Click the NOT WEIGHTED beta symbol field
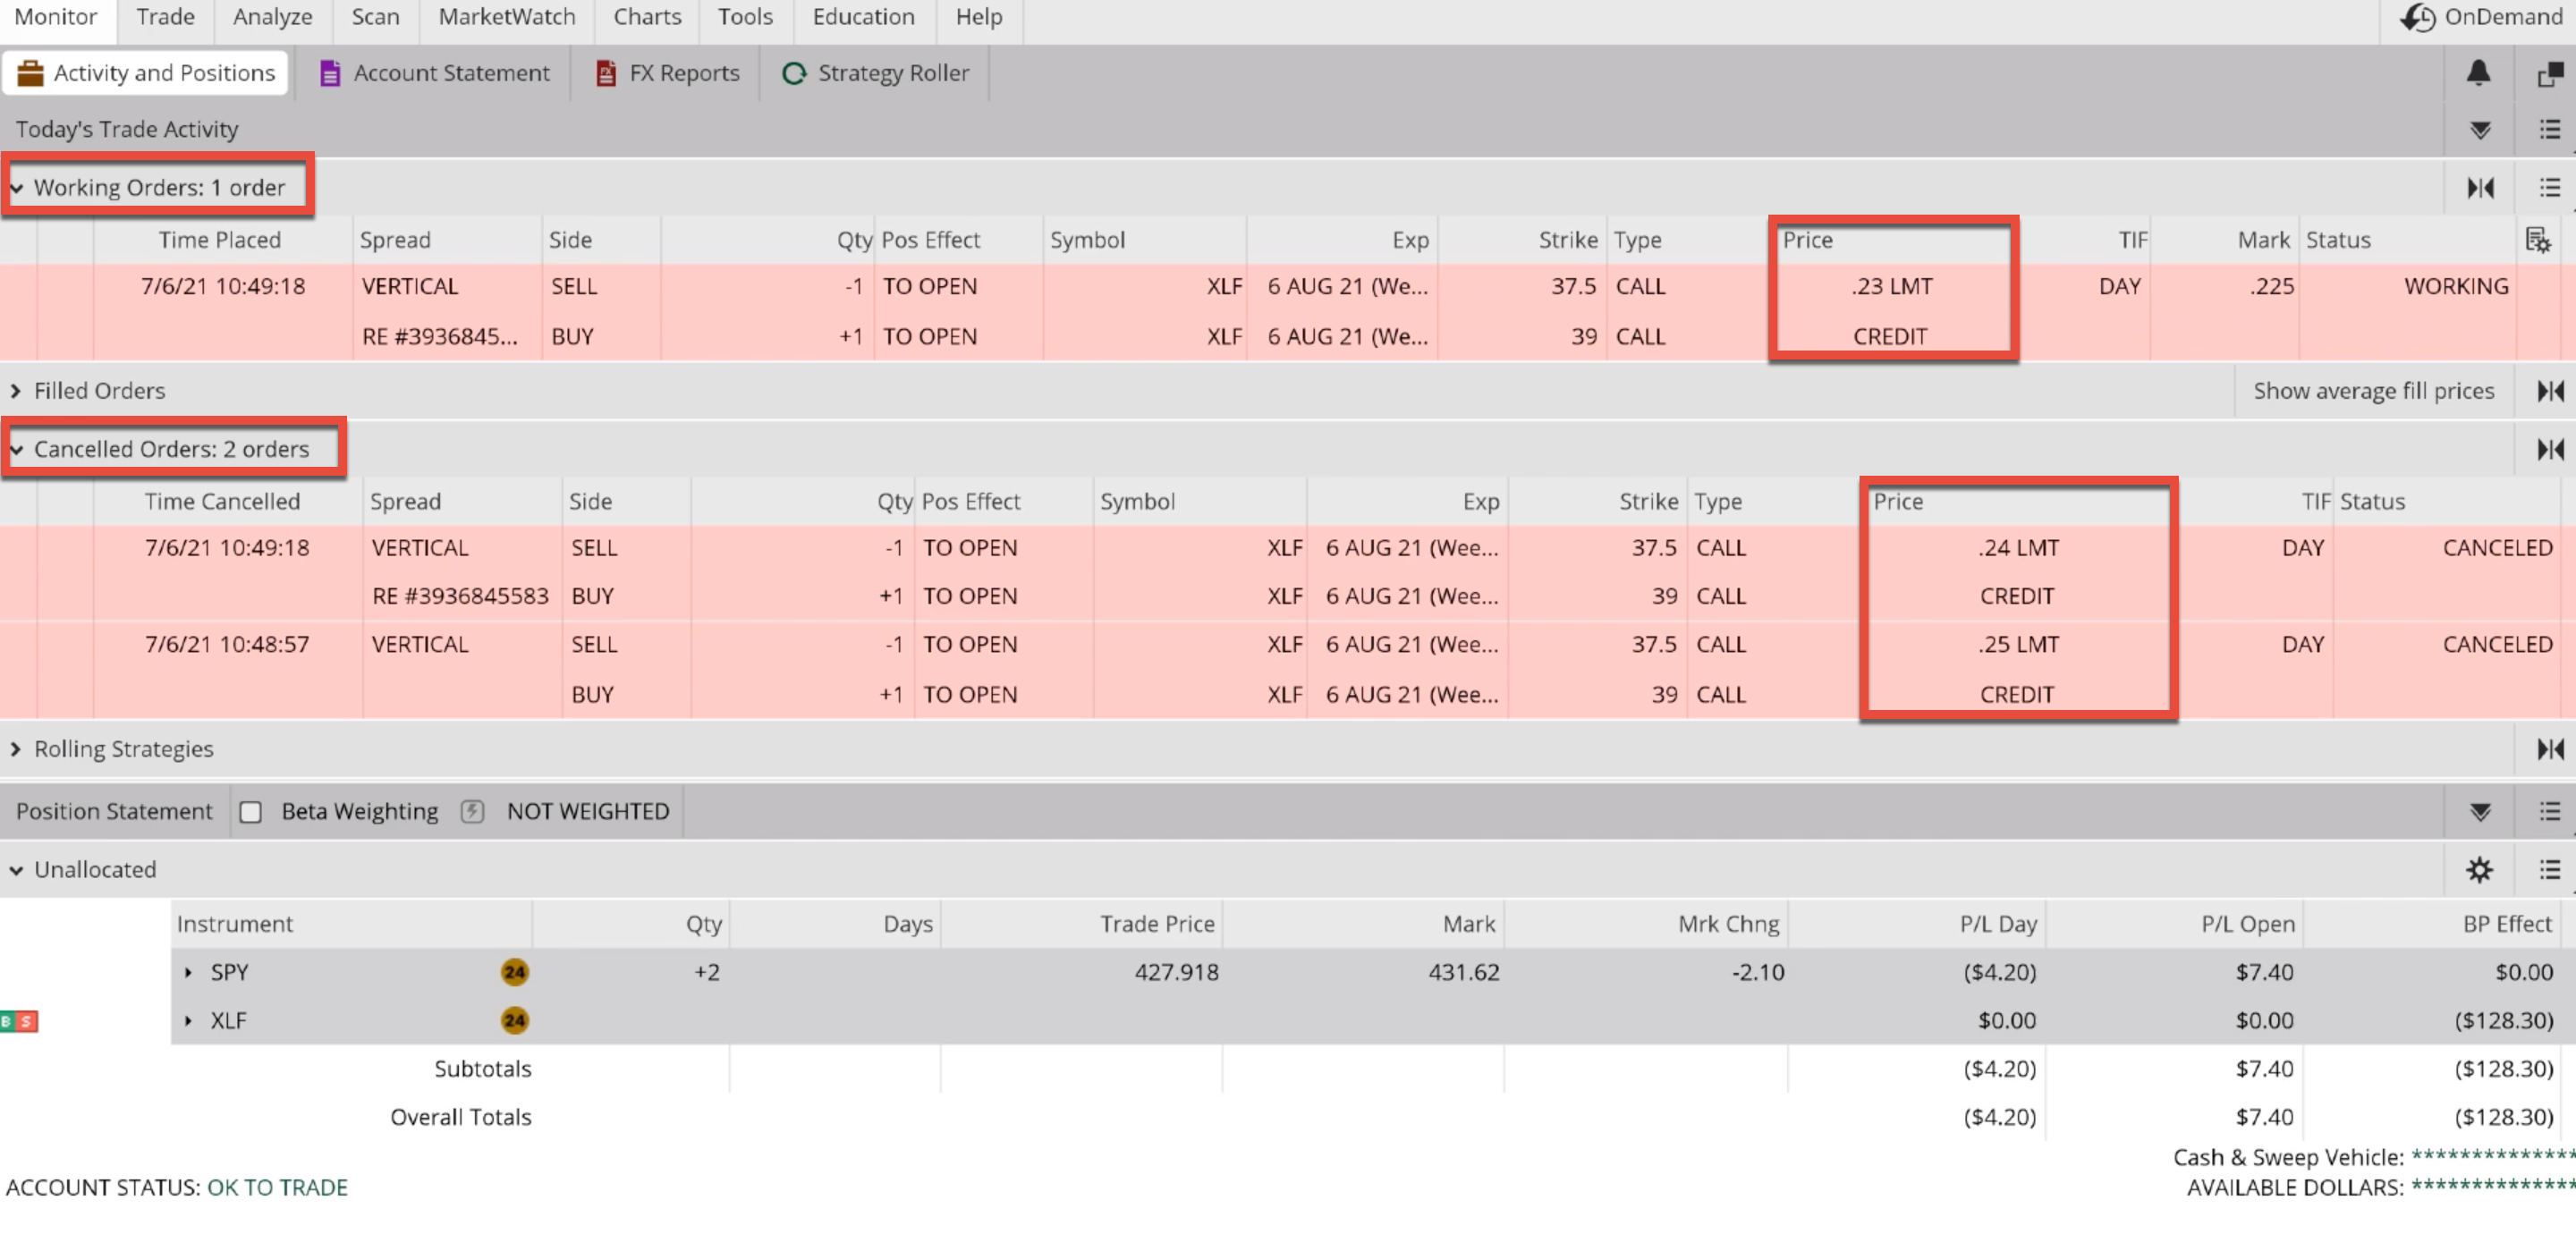Image resolution: width=2576 pixels, height=1234 pixels. tap(588, 811)
